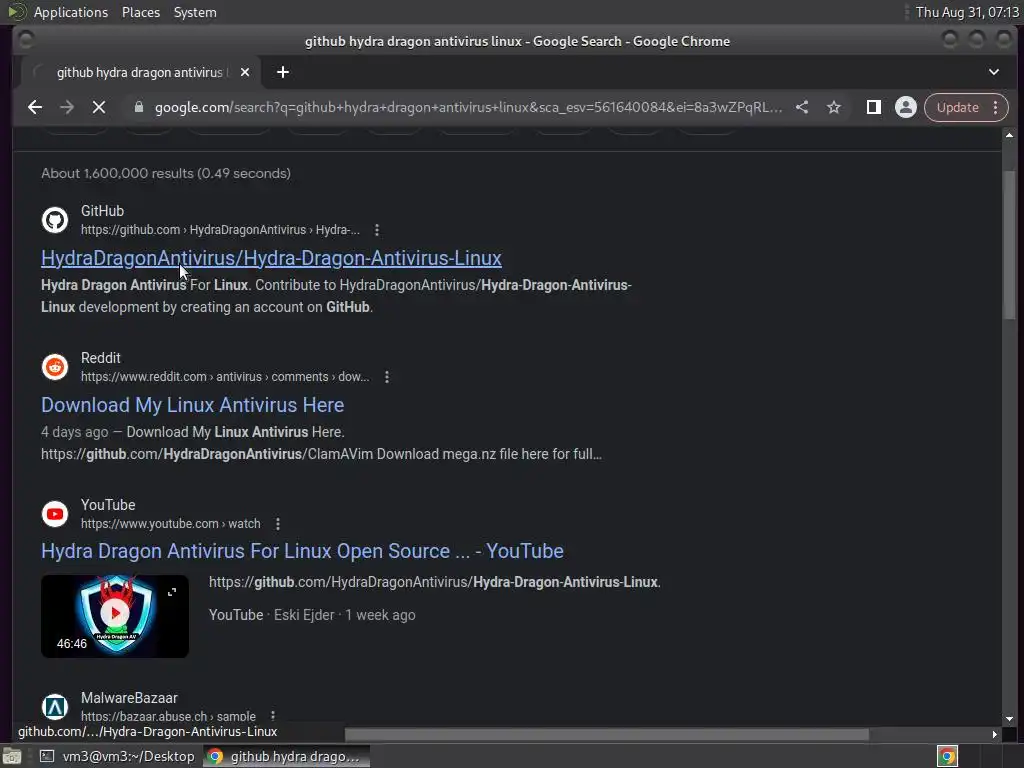Open HydraDragonAntivirus/Hydra-Dragon-Antivirus-Linux link

[271, 258]
